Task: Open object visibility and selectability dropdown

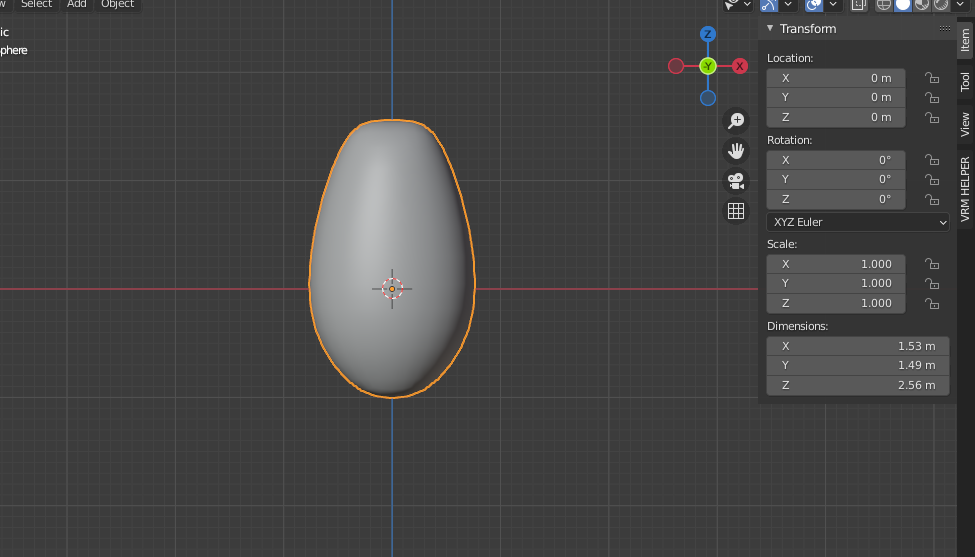Action: (737, 5)
